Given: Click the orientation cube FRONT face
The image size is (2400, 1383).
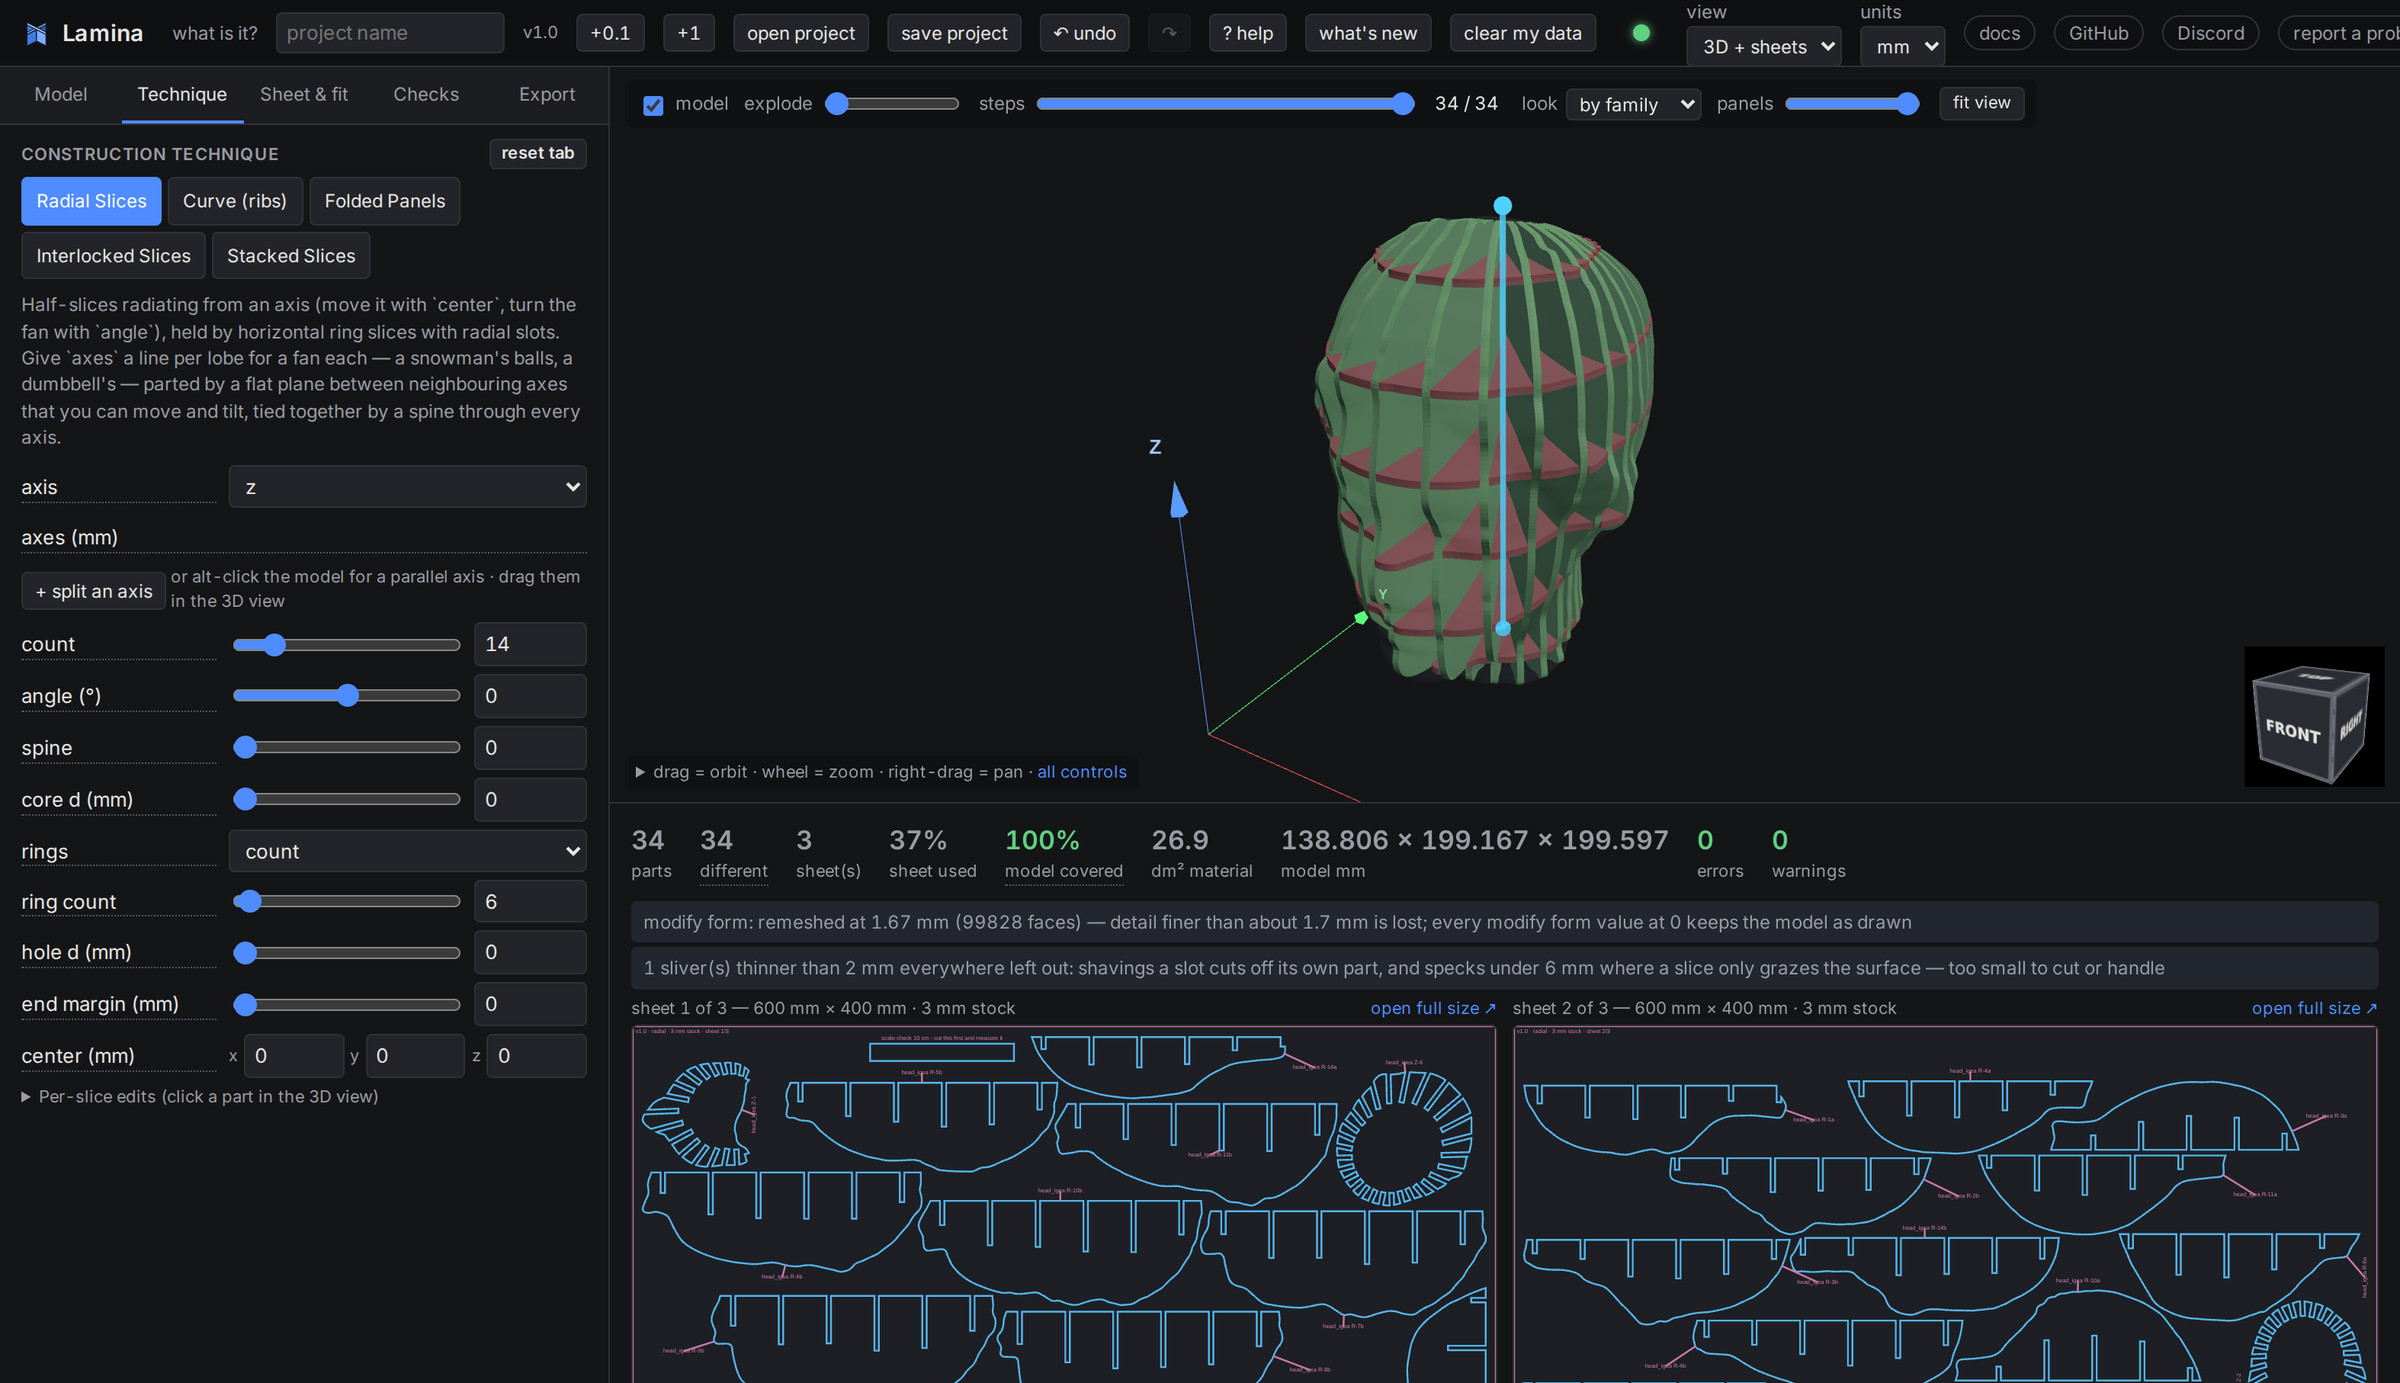Looking at the screenshot, I should (x=2292, y=731).
